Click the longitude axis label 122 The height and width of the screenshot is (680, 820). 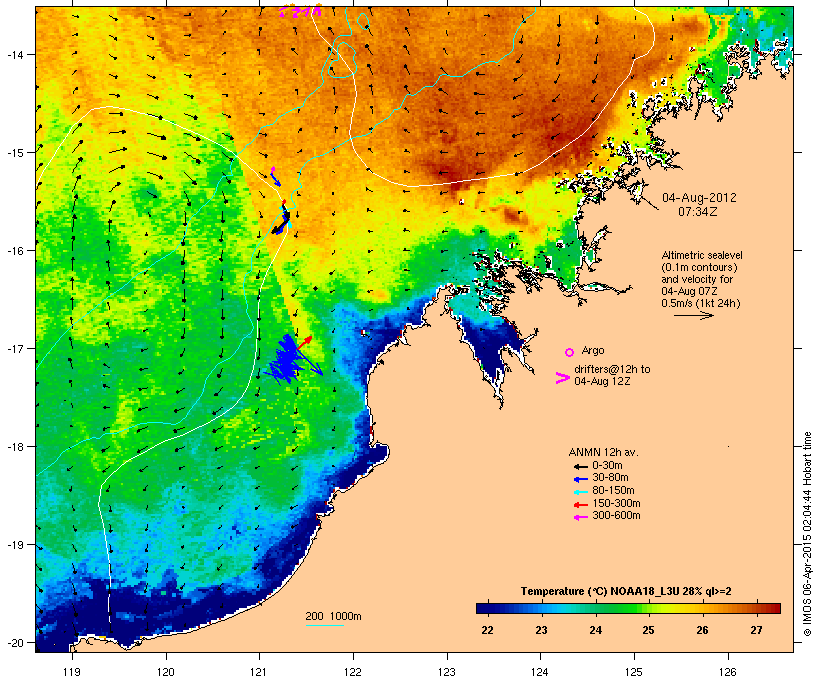pyautogui.click(x=353, y=672)
